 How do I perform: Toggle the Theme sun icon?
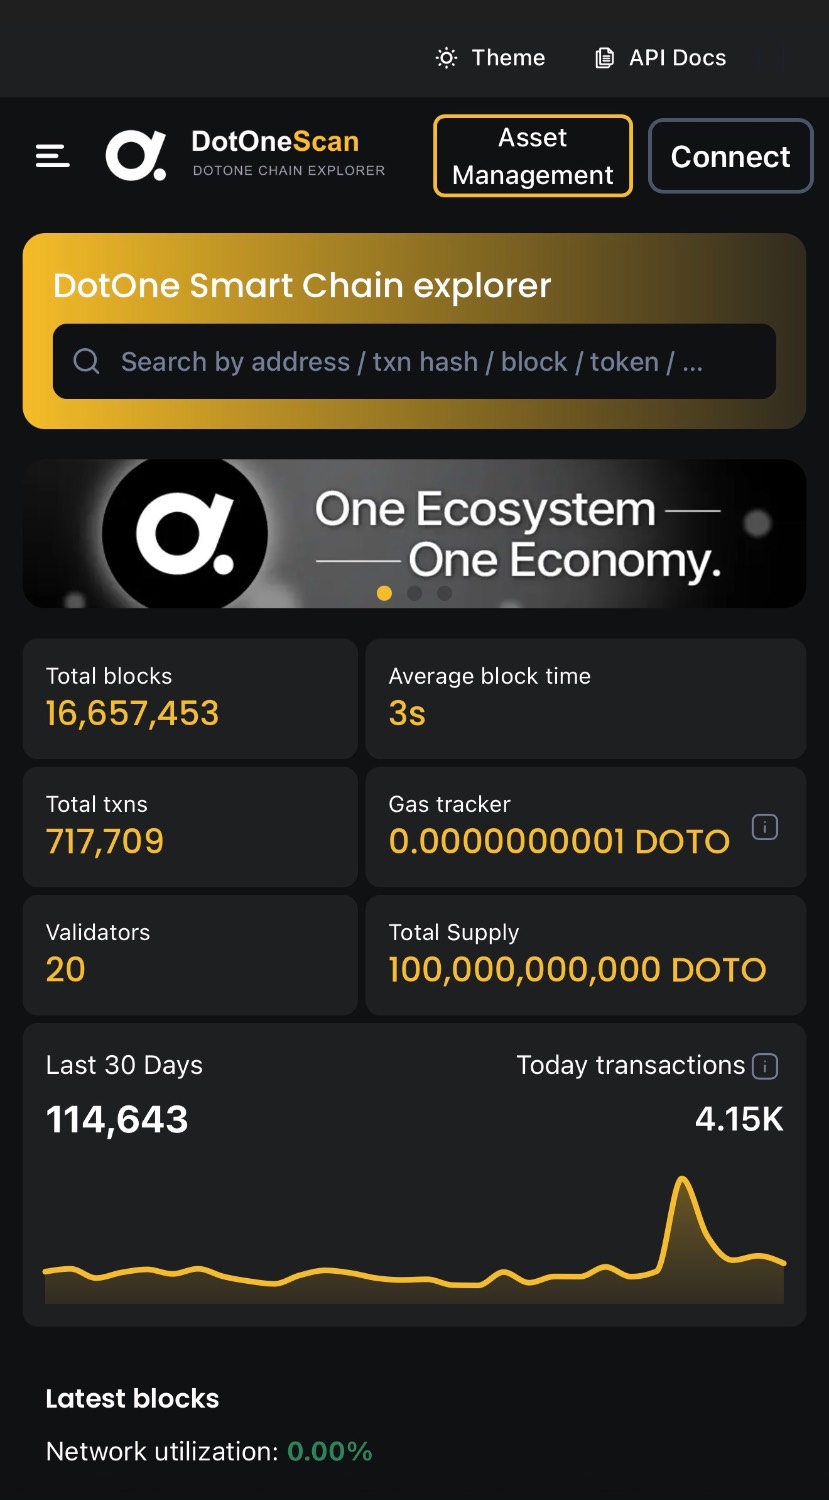446,58
